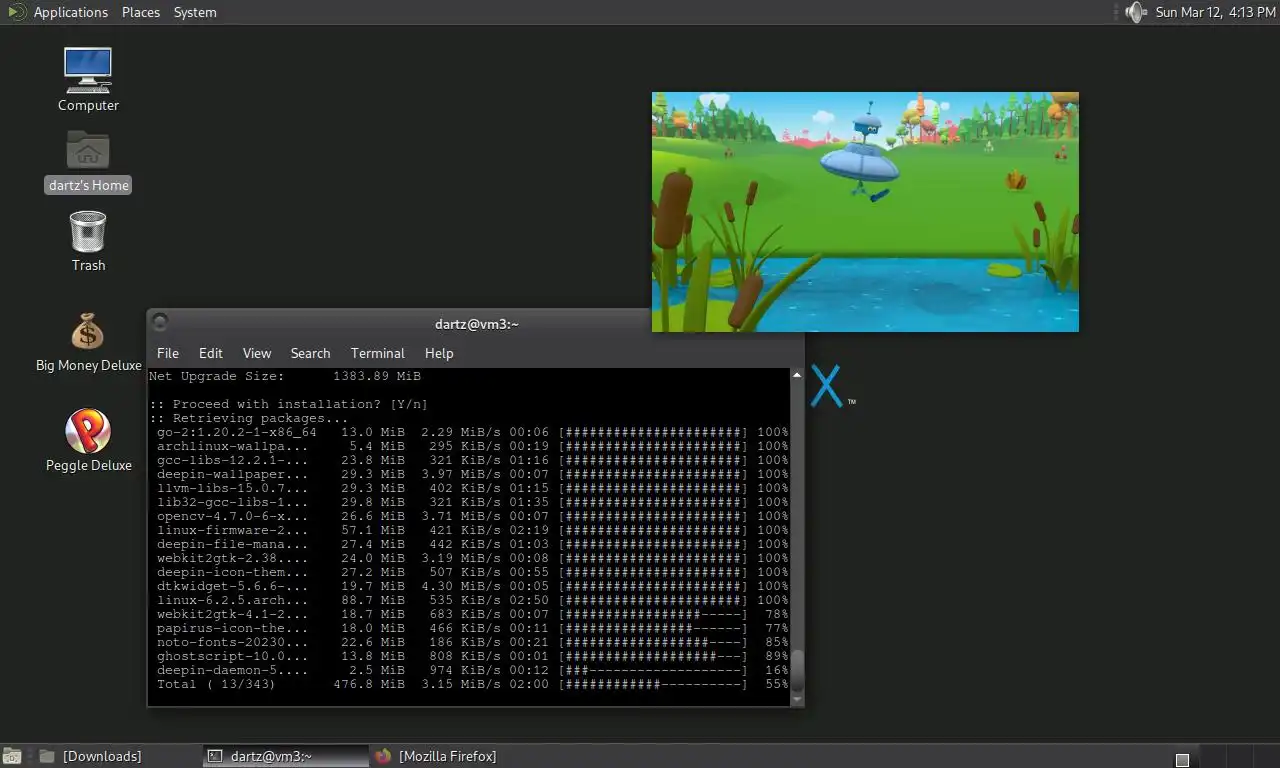Click the 'Net Upgrade Size' line
Image resolution: width=1280 pixels, height=768 pixels.
285,376
